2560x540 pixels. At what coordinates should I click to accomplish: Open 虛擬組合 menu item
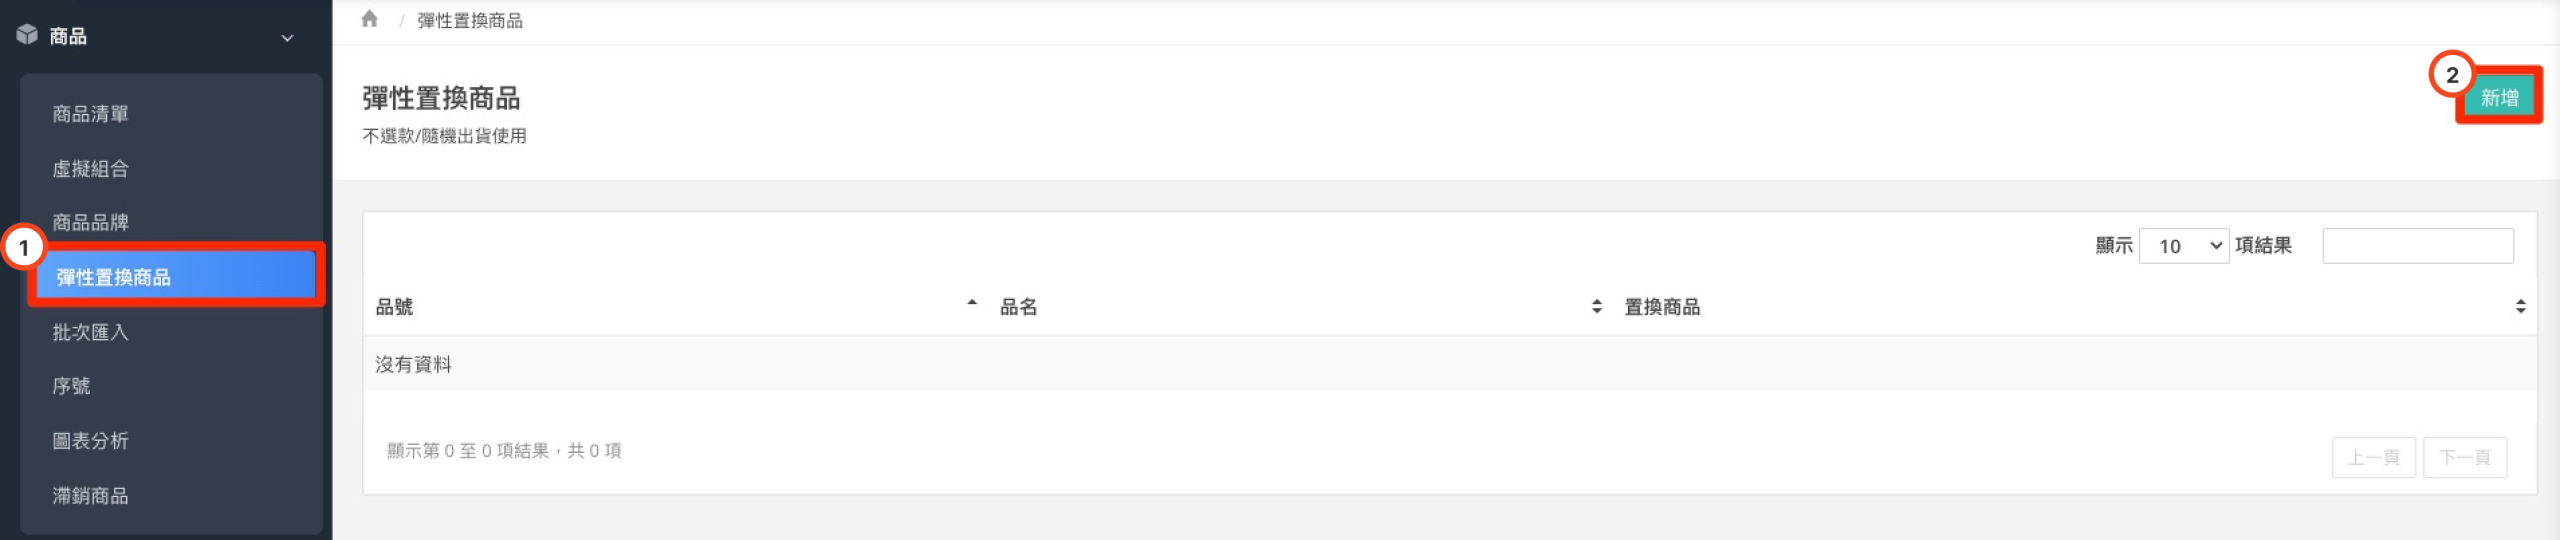tap(91, 169)
